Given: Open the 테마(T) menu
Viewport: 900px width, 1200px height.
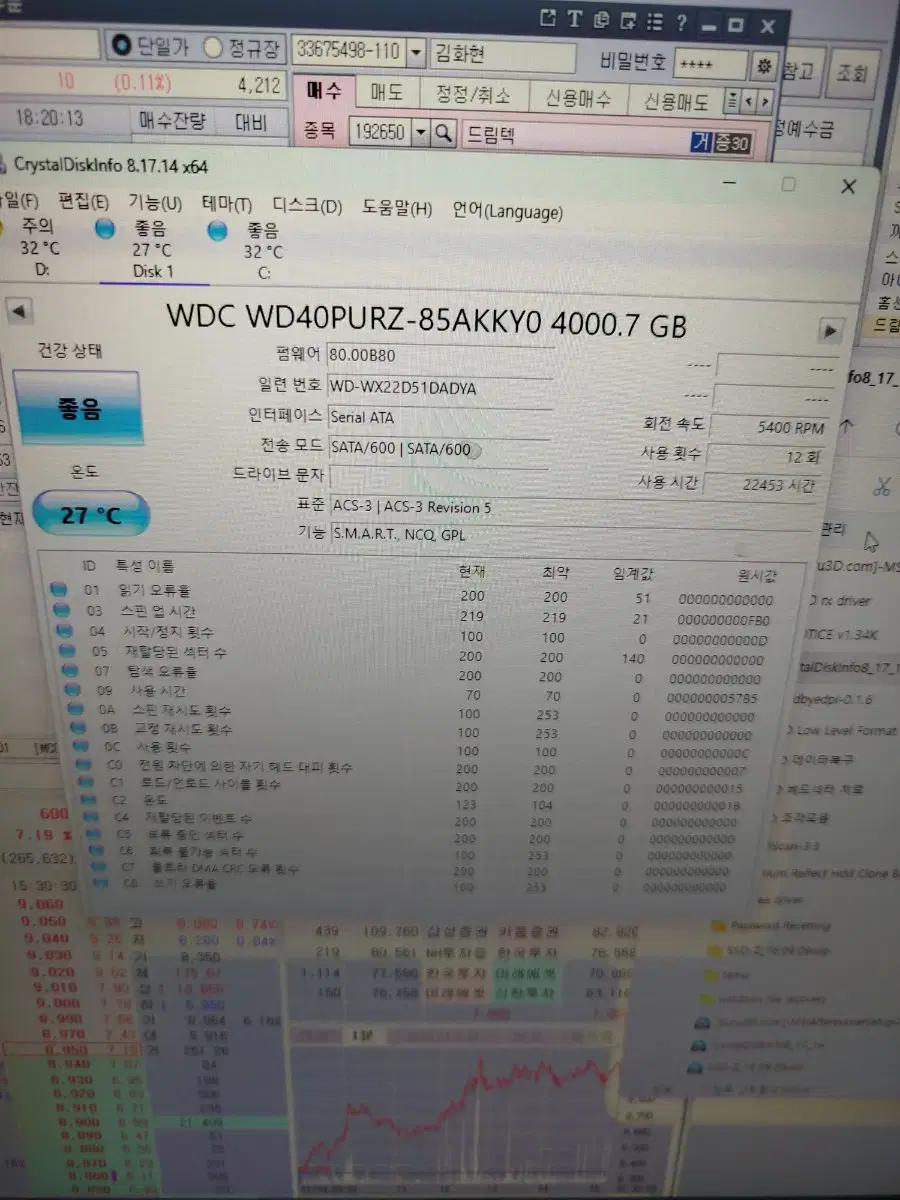Looking at the screenshot, I should pos(227,205).
